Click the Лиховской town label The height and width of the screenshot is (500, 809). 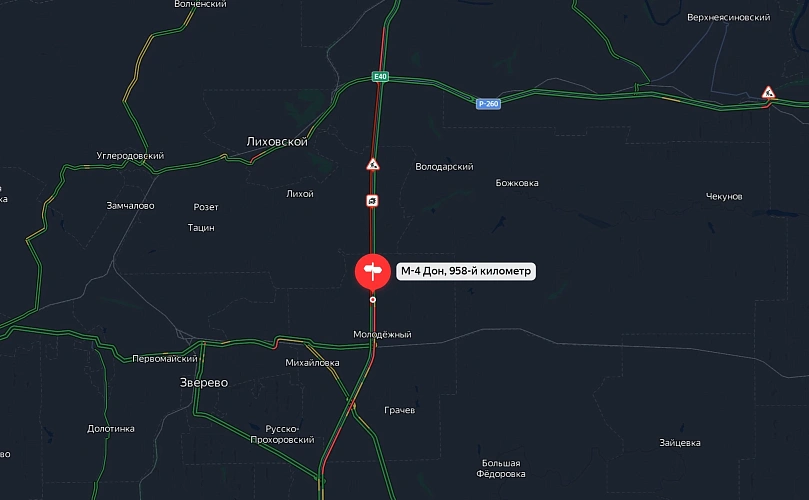(x=277, y=141)
